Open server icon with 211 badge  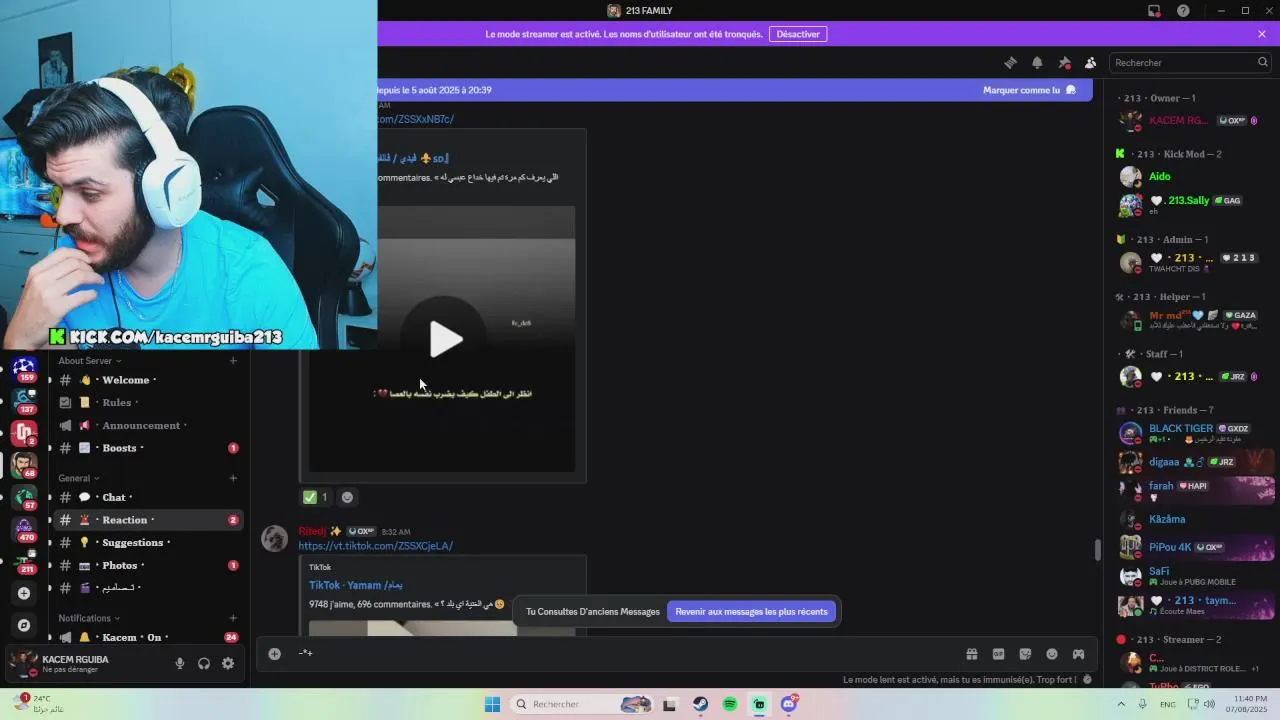pos(24,560)
